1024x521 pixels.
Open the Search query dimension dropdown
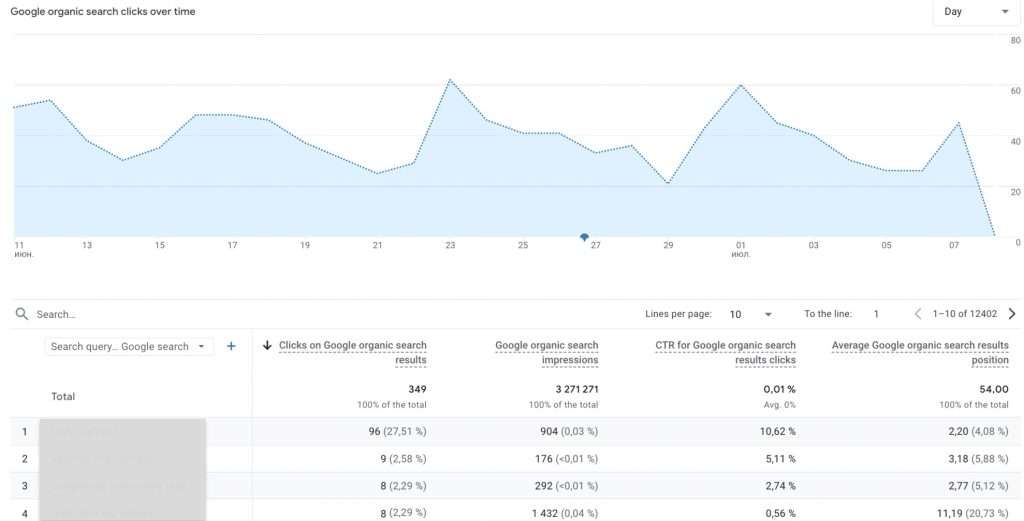(x=128, y=347)
